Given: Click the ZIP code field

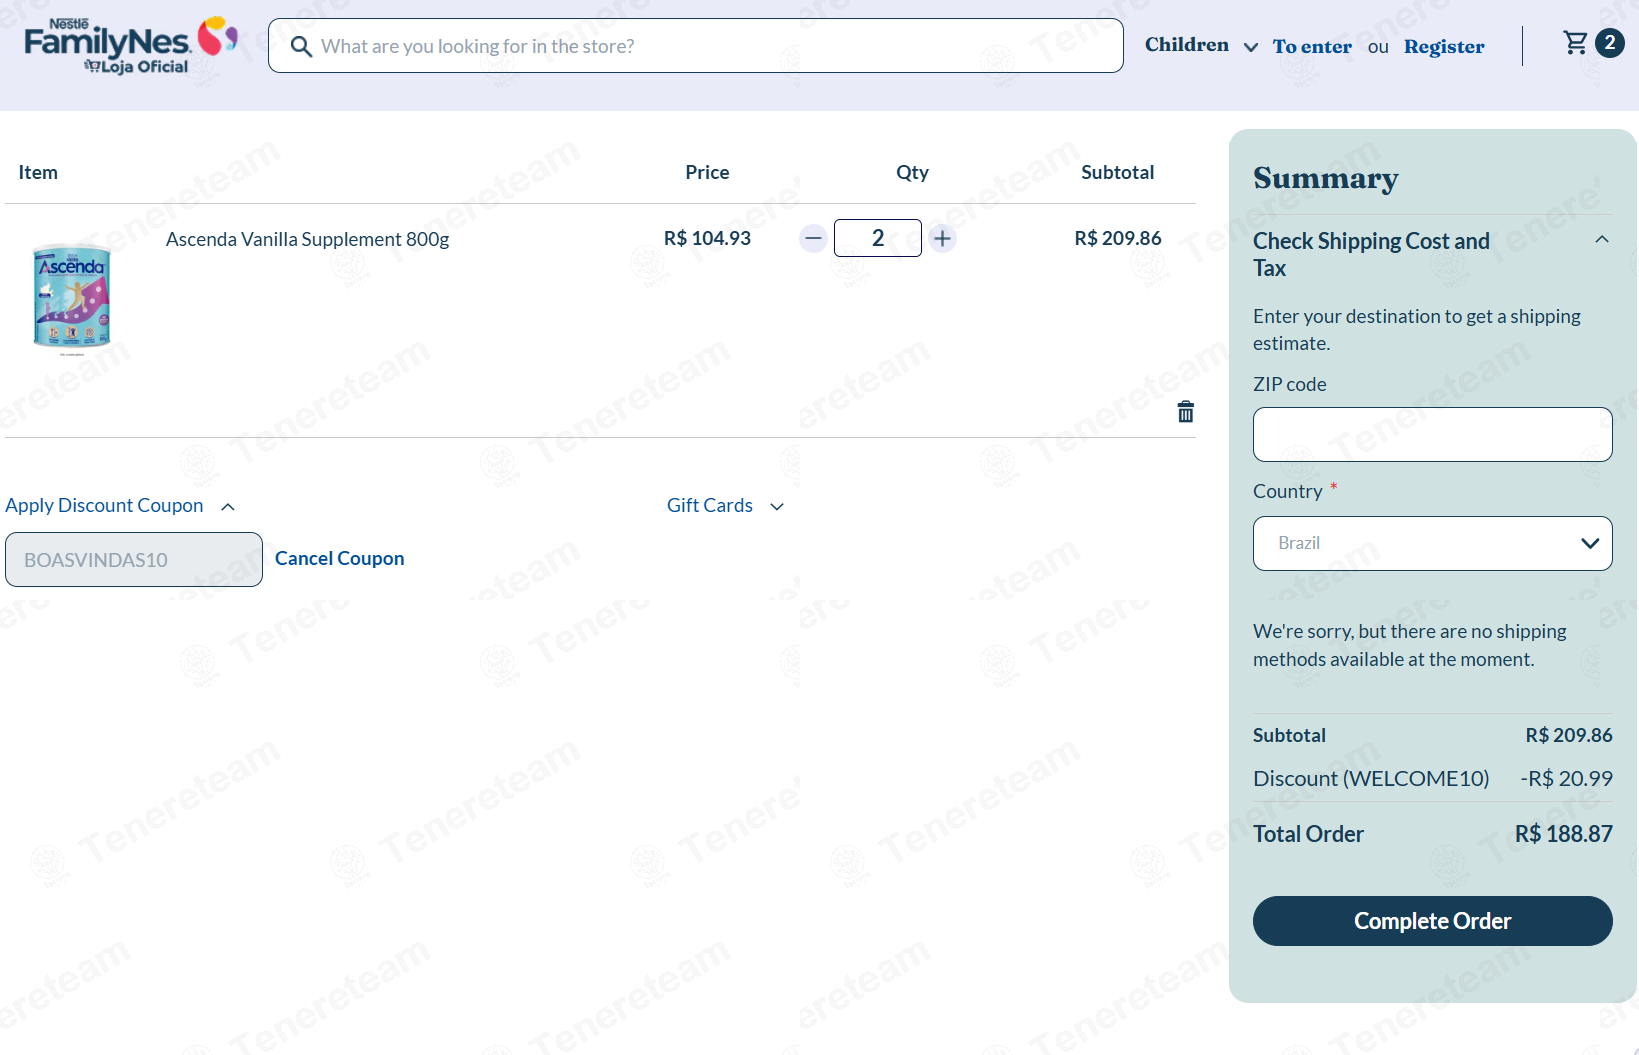Looking at the screenshot, I should point(1432,434).
